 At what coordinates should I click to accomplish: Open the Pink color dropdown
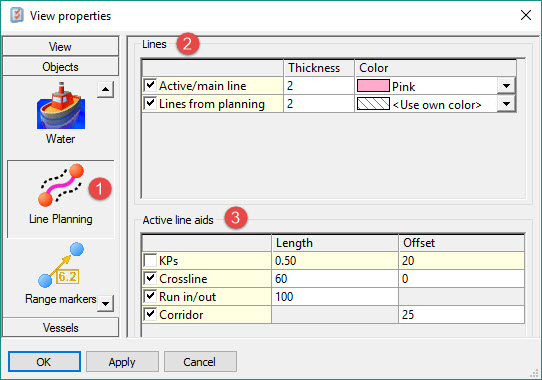click(x=506, y=86)
